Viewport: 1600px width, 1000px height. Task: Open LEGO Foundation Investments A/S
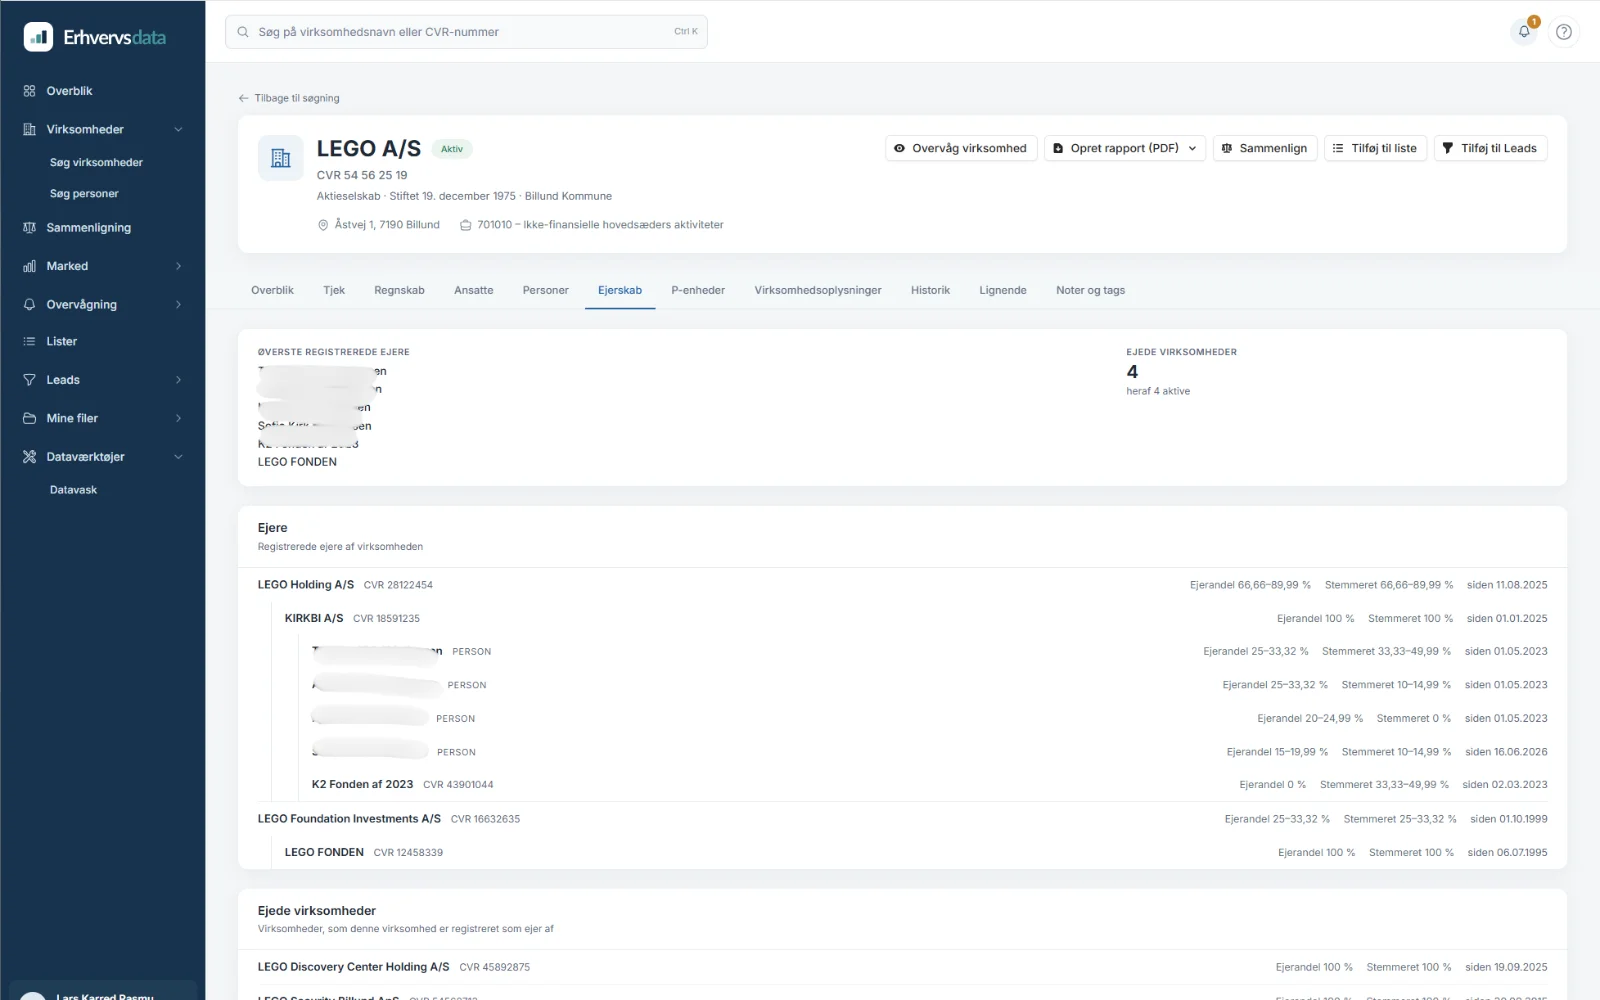[x=349, y=819]
